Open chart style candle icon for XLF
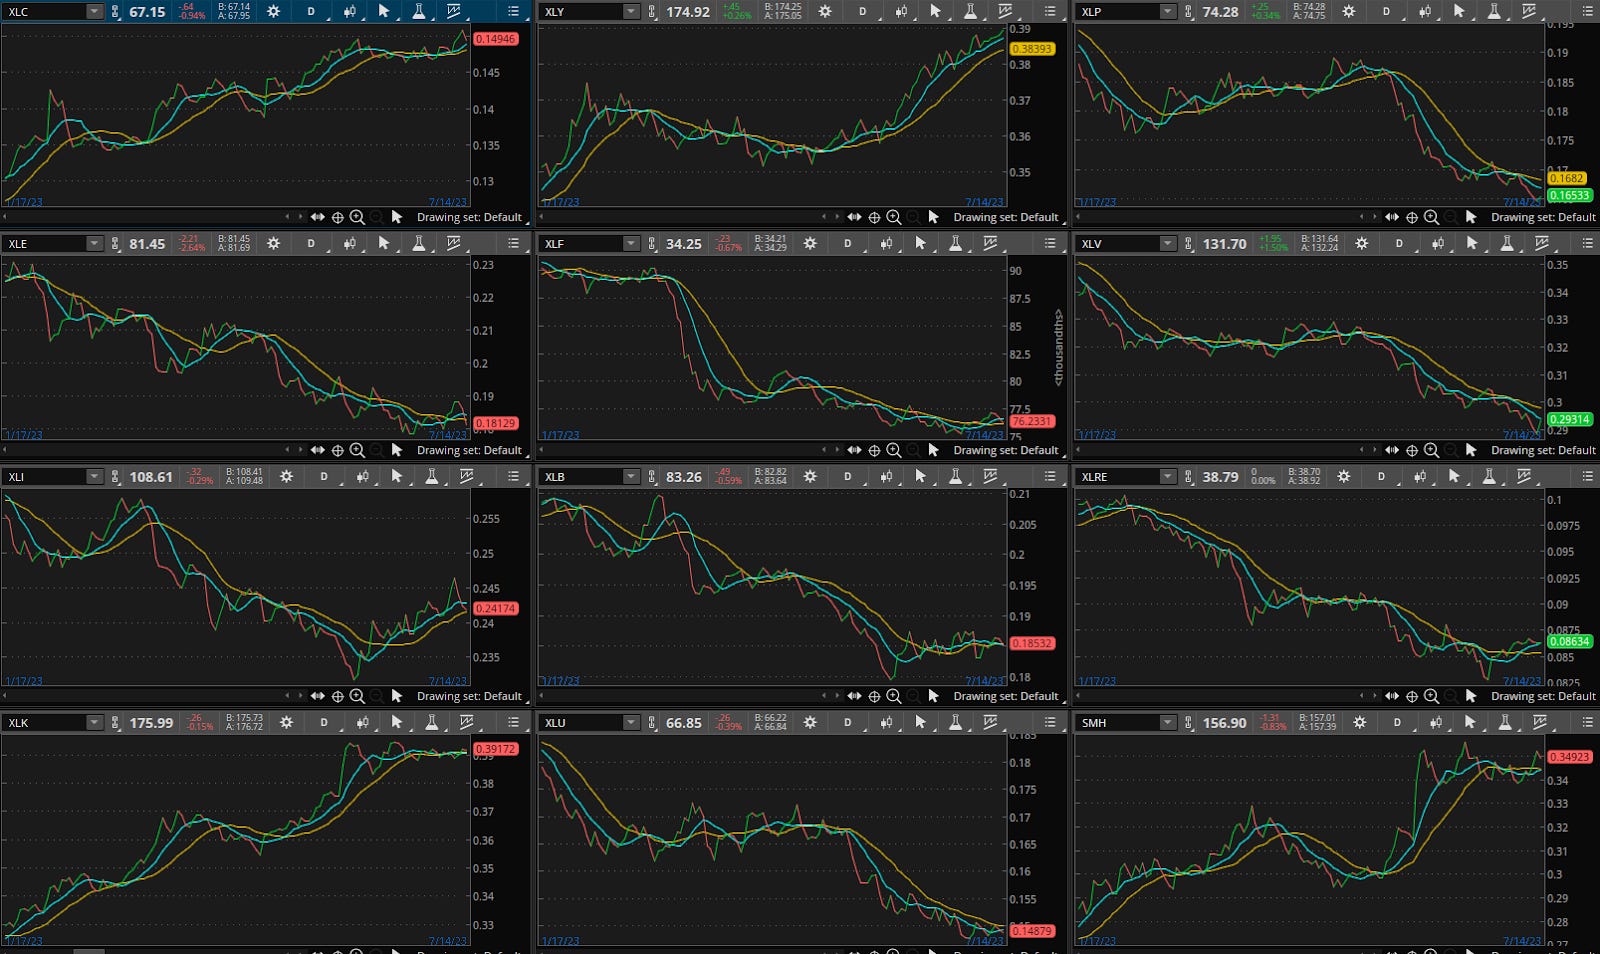 (x=886, y=243)
